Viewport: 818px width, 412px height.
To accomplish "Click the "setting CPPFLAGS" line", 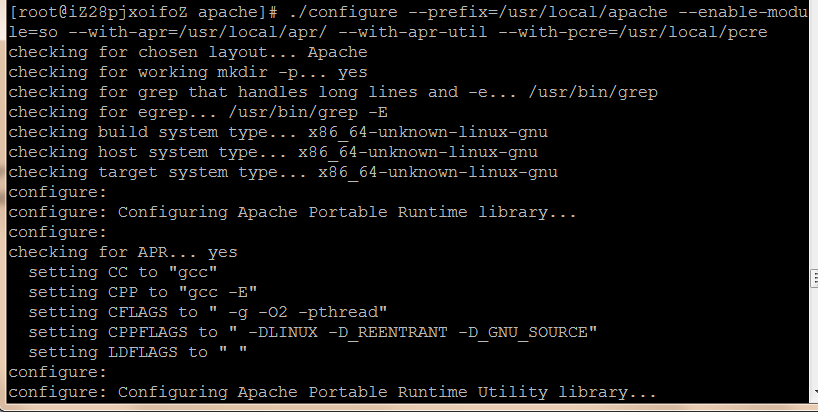I will point(312,331).
